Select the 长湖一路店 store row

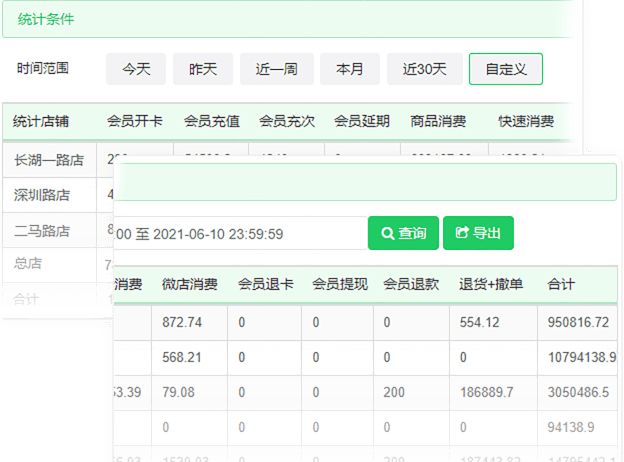(x=49, y=159)
